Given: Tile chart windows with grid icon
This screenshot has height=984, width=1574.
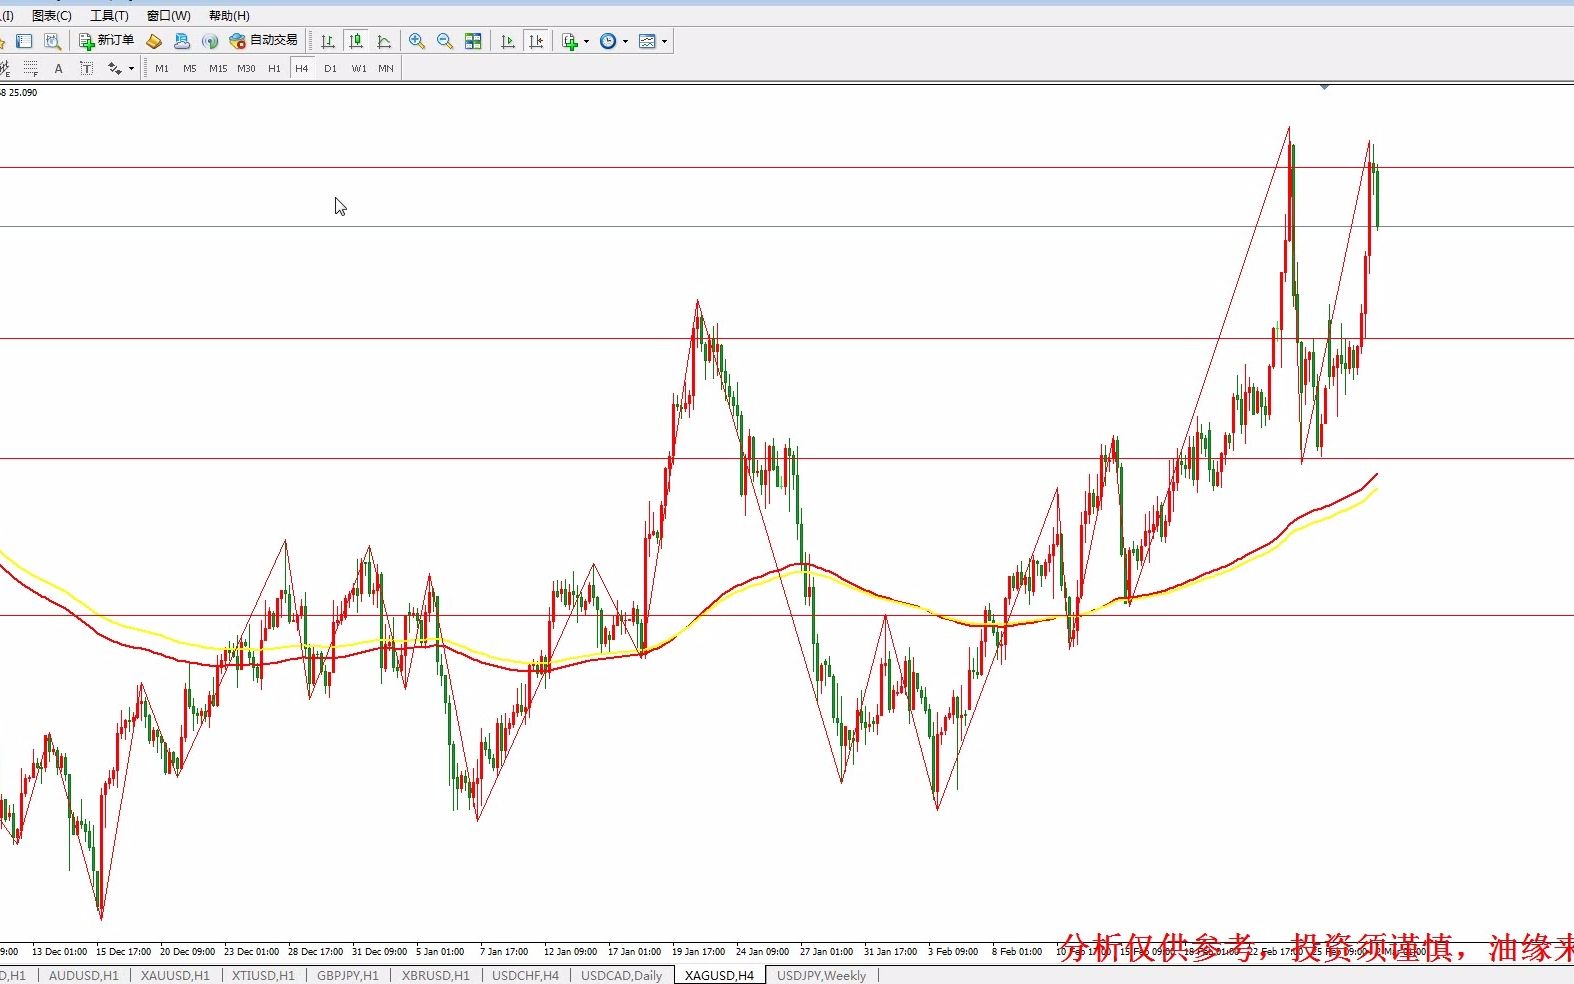Looking at the screenshot, I should (x=473, y=41).
